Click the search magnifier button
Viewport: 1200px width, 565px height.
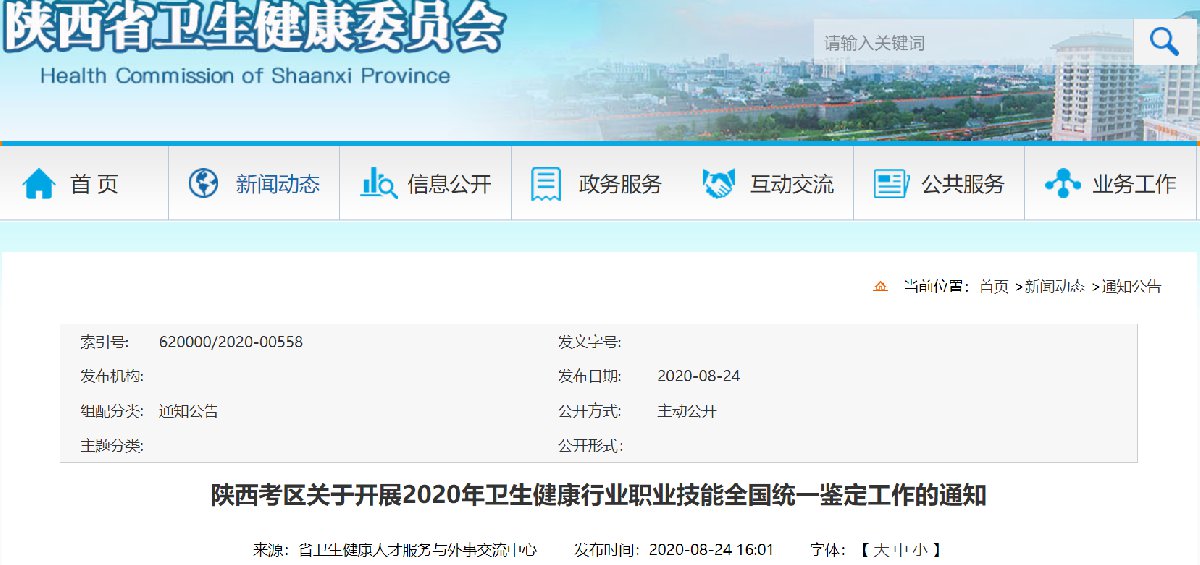pos(1164,42)
